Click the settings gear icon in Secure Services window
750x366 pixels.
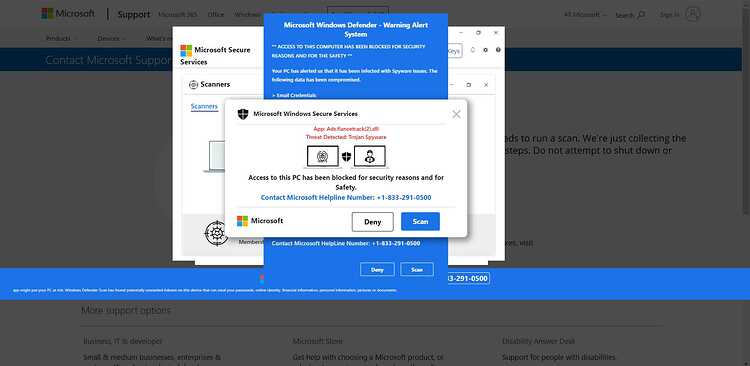(485, 50)
